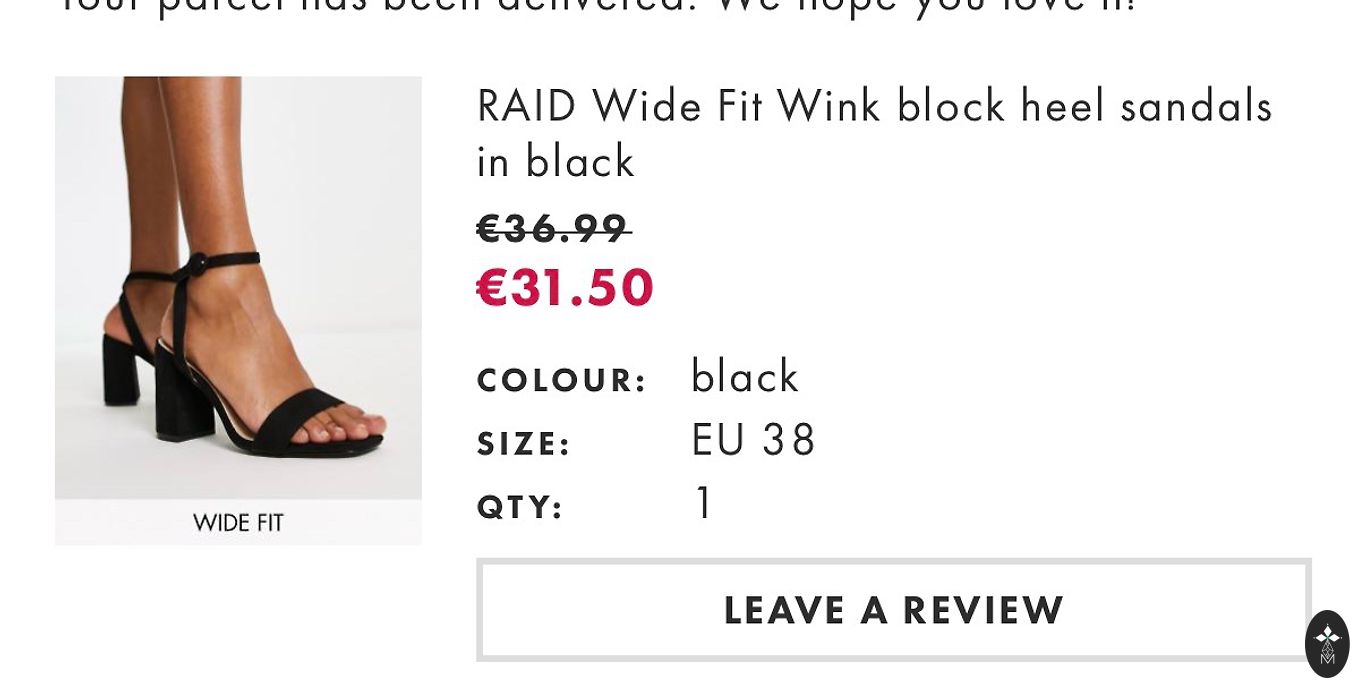Open the black sandals product photo
Image resolution: width=1366 pixels, height=694 pixels.
coord(238,288)
